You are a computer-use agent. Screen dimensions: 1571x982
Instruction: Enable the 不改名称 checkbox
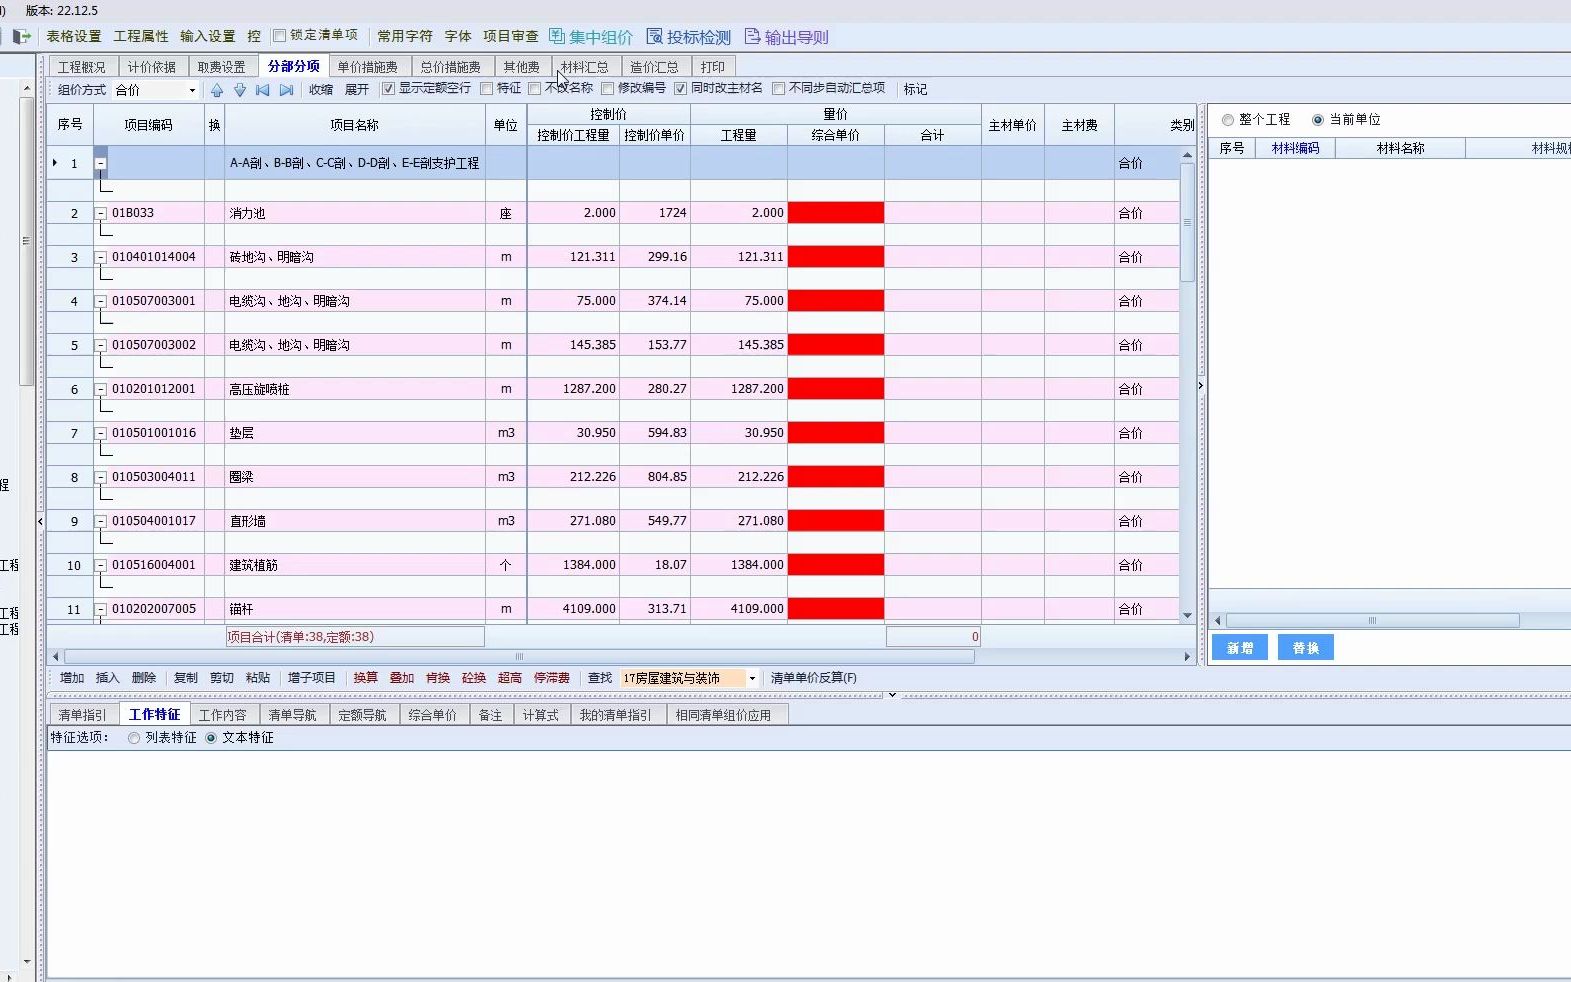[535, 89]
